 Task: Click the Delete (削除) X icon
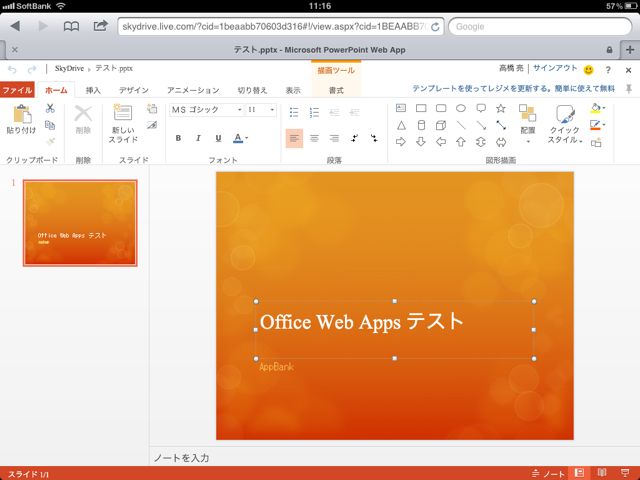click(x=83, y=113)
